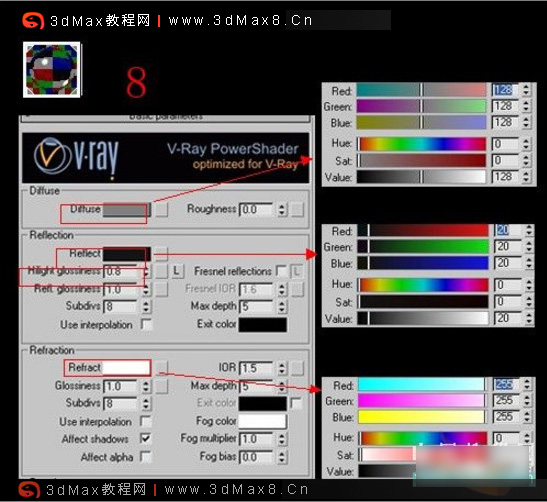Viewport: 547px width, 502px height.
Task: Enable the Fresnel reflections checkbox
Action: (x=281, y=271)
